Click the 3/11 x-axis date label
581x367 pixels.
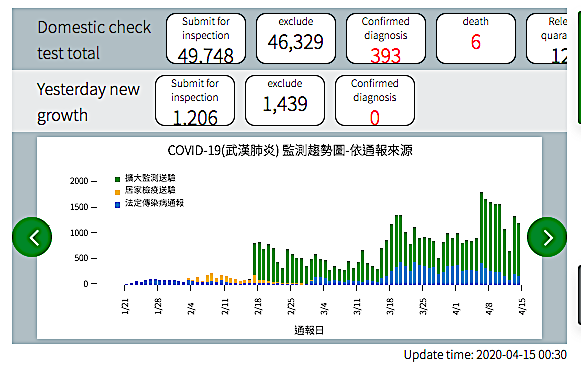coord(357,306)
